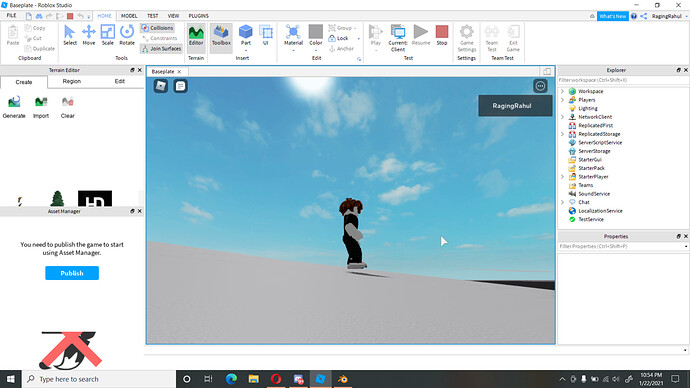Screen dimensions: 690x388
Task: Select Lighting in Explorer
Action: pyautogui.click(x=587, y=108)
